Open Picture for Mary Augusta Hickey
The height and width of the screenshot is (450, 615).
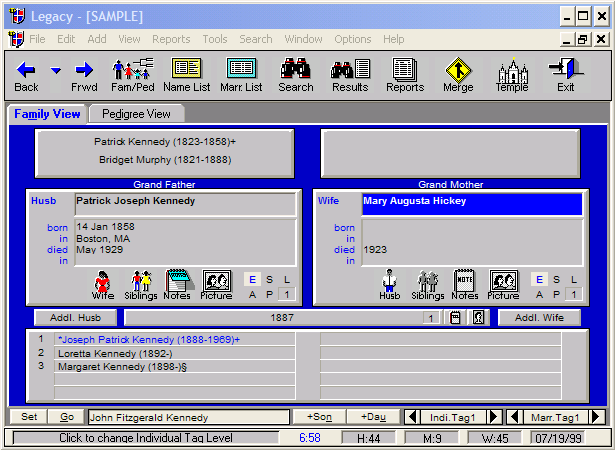pyautogui.click(x=504, y=285)
